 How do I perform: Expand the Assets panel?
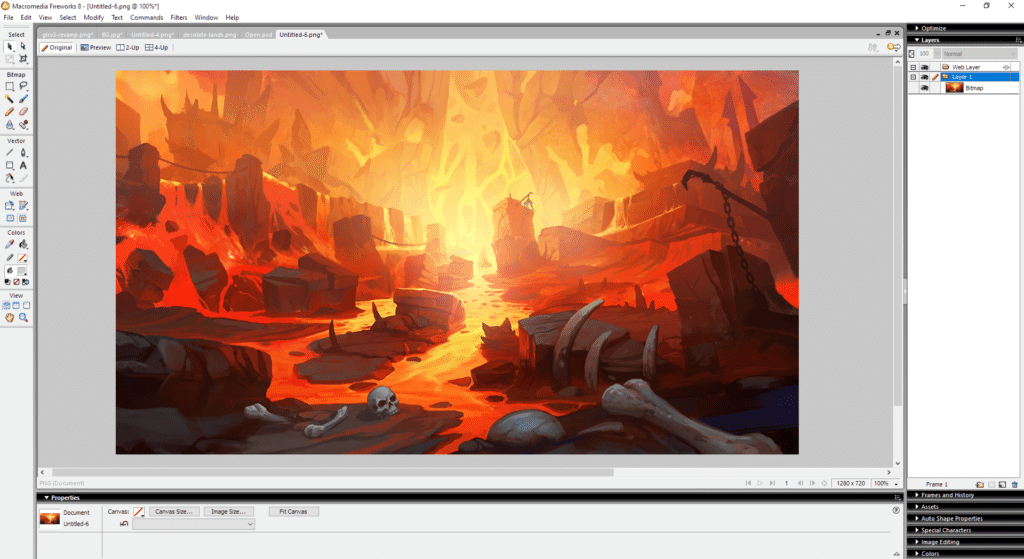coord(917,507)
